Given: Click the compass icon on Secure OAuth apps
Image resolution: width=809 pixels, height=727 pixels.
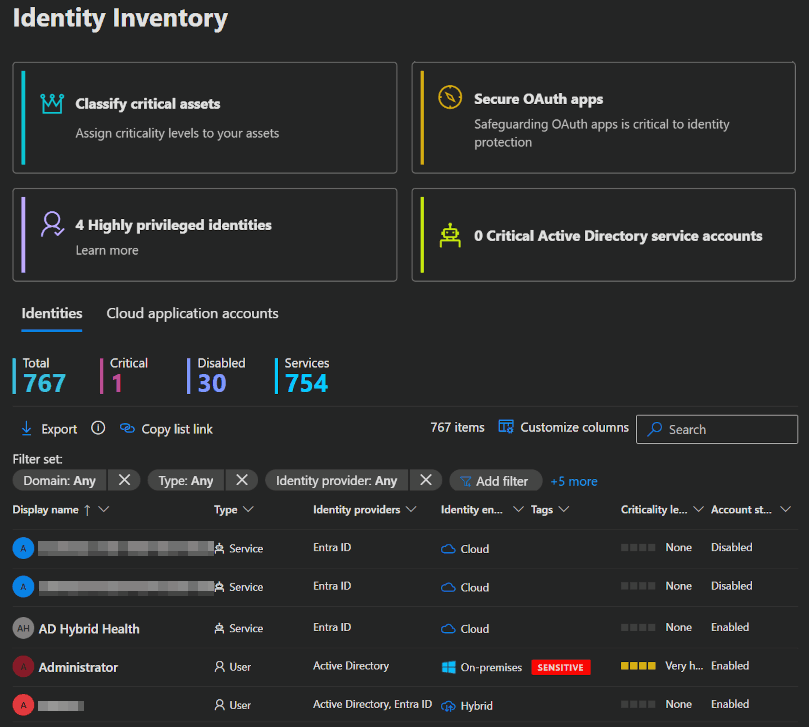Looking at the screenshot, I should point(450,98).
